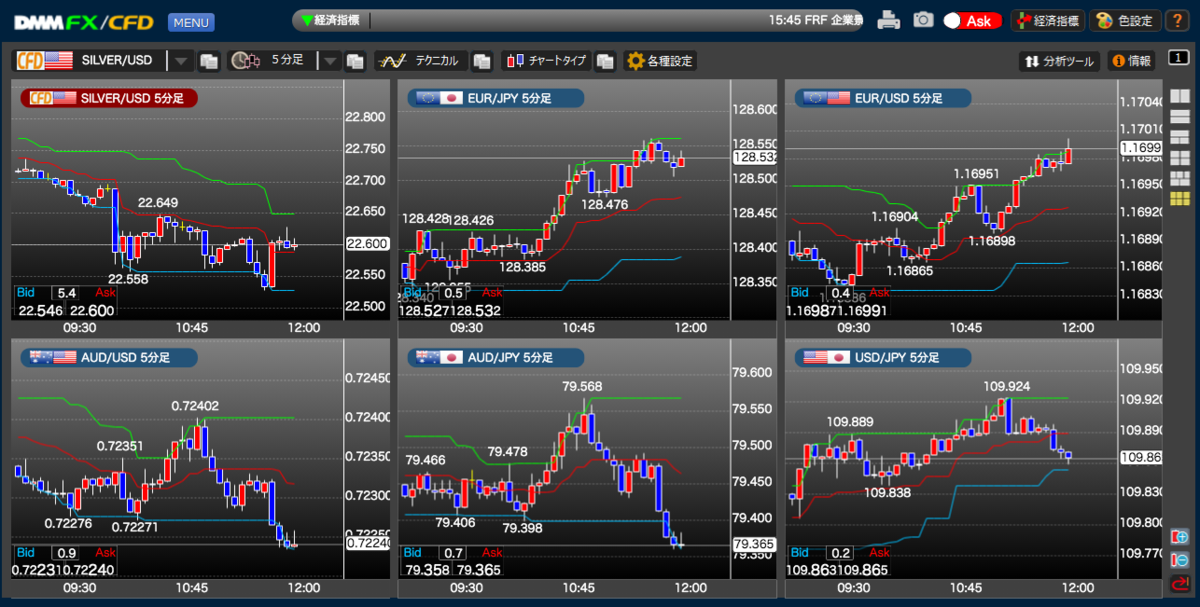The width and height of the screenshot is (1200, 607).
Task: Select the AUD/JPY 5分足 chart tab
Action: tap(497, 357)
